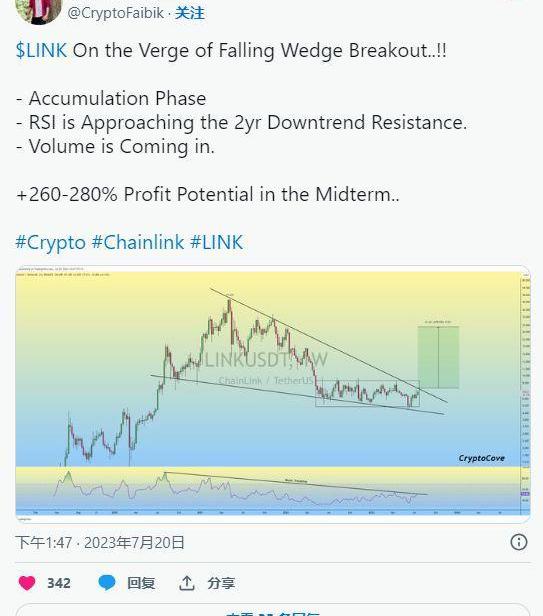Screen dimensions: 543x616
Task: Click the RSI indicator panel in chart
Action: (x=268, y=490)
